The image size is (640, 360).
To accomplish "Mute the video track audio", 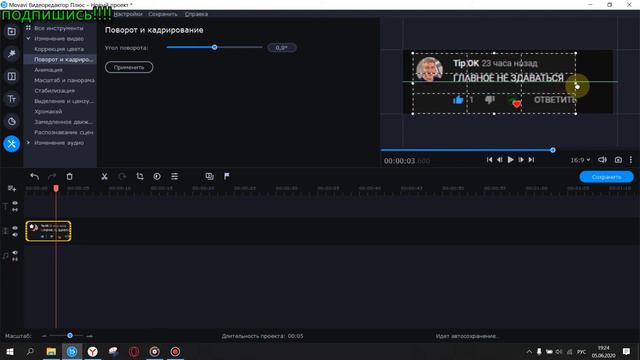I will tap(15, 235).
